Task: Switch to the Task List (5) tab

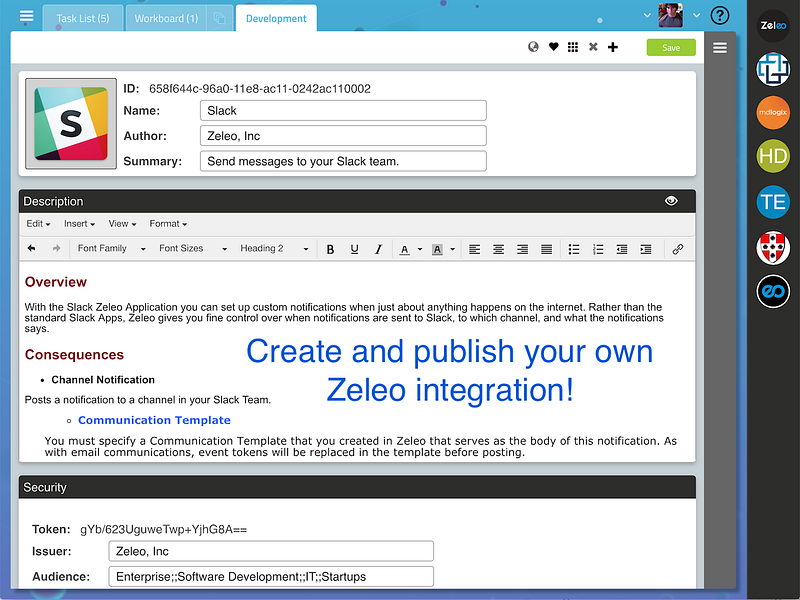Action: 83,18
